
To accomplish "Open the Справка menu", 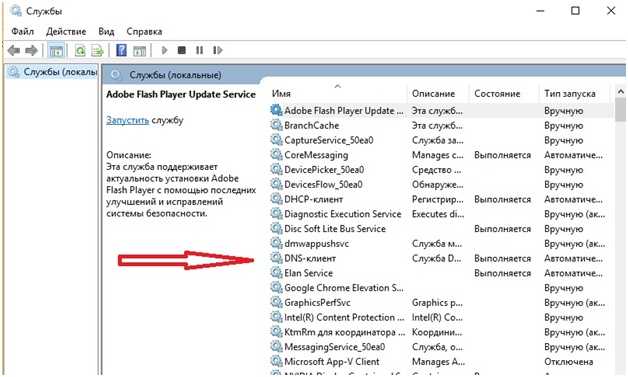I will 144,31.
